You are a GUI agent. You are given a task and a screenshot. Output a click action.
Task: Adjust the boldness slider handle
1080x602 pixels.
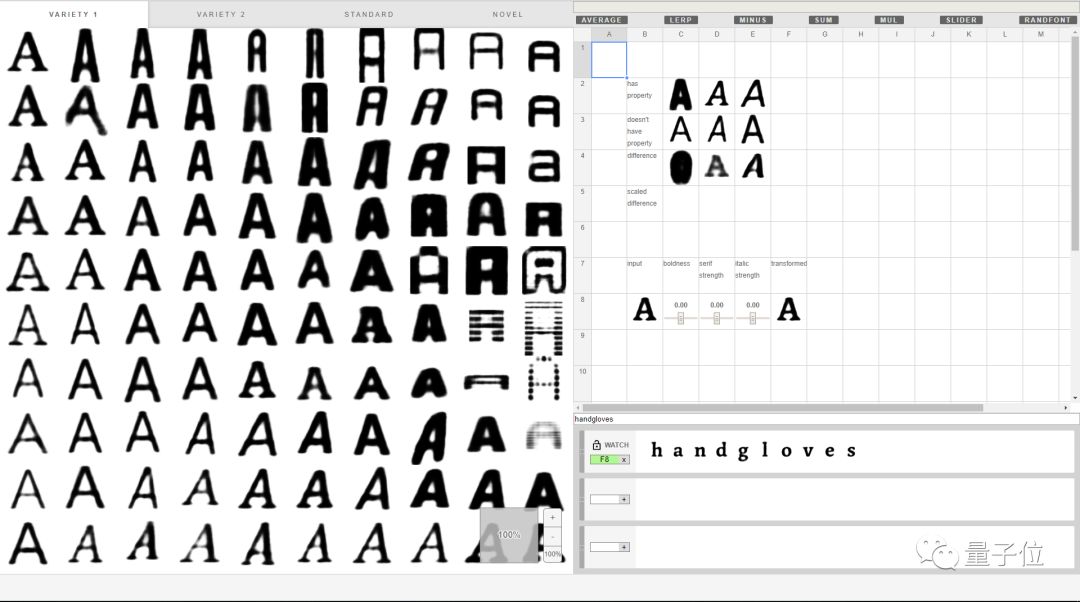tap(681, 318)
